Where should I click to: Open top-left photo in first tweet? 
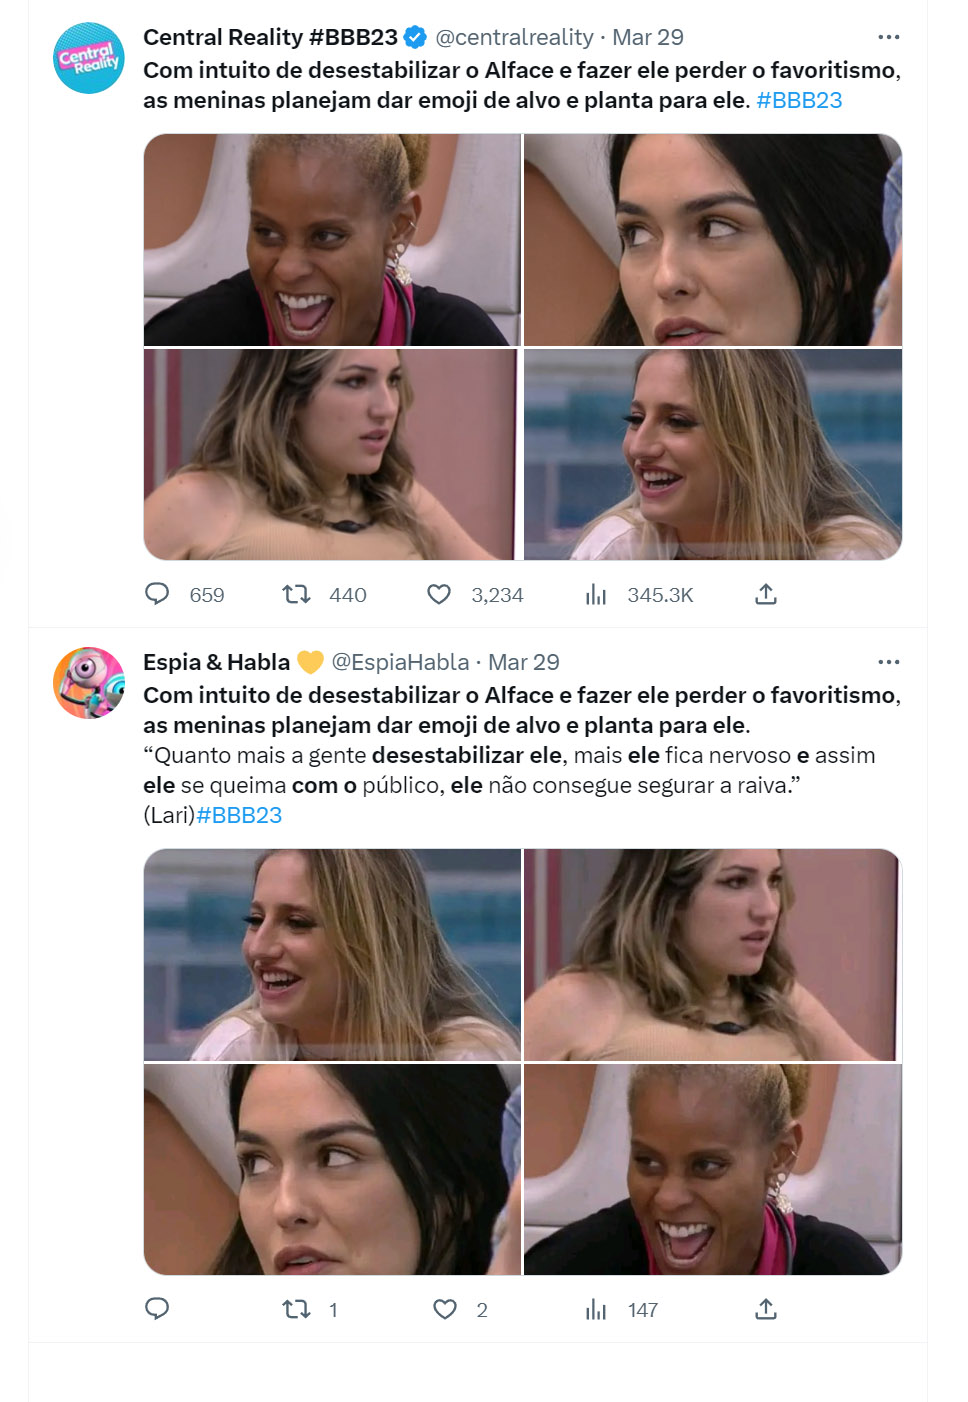(x=332, y=240)
